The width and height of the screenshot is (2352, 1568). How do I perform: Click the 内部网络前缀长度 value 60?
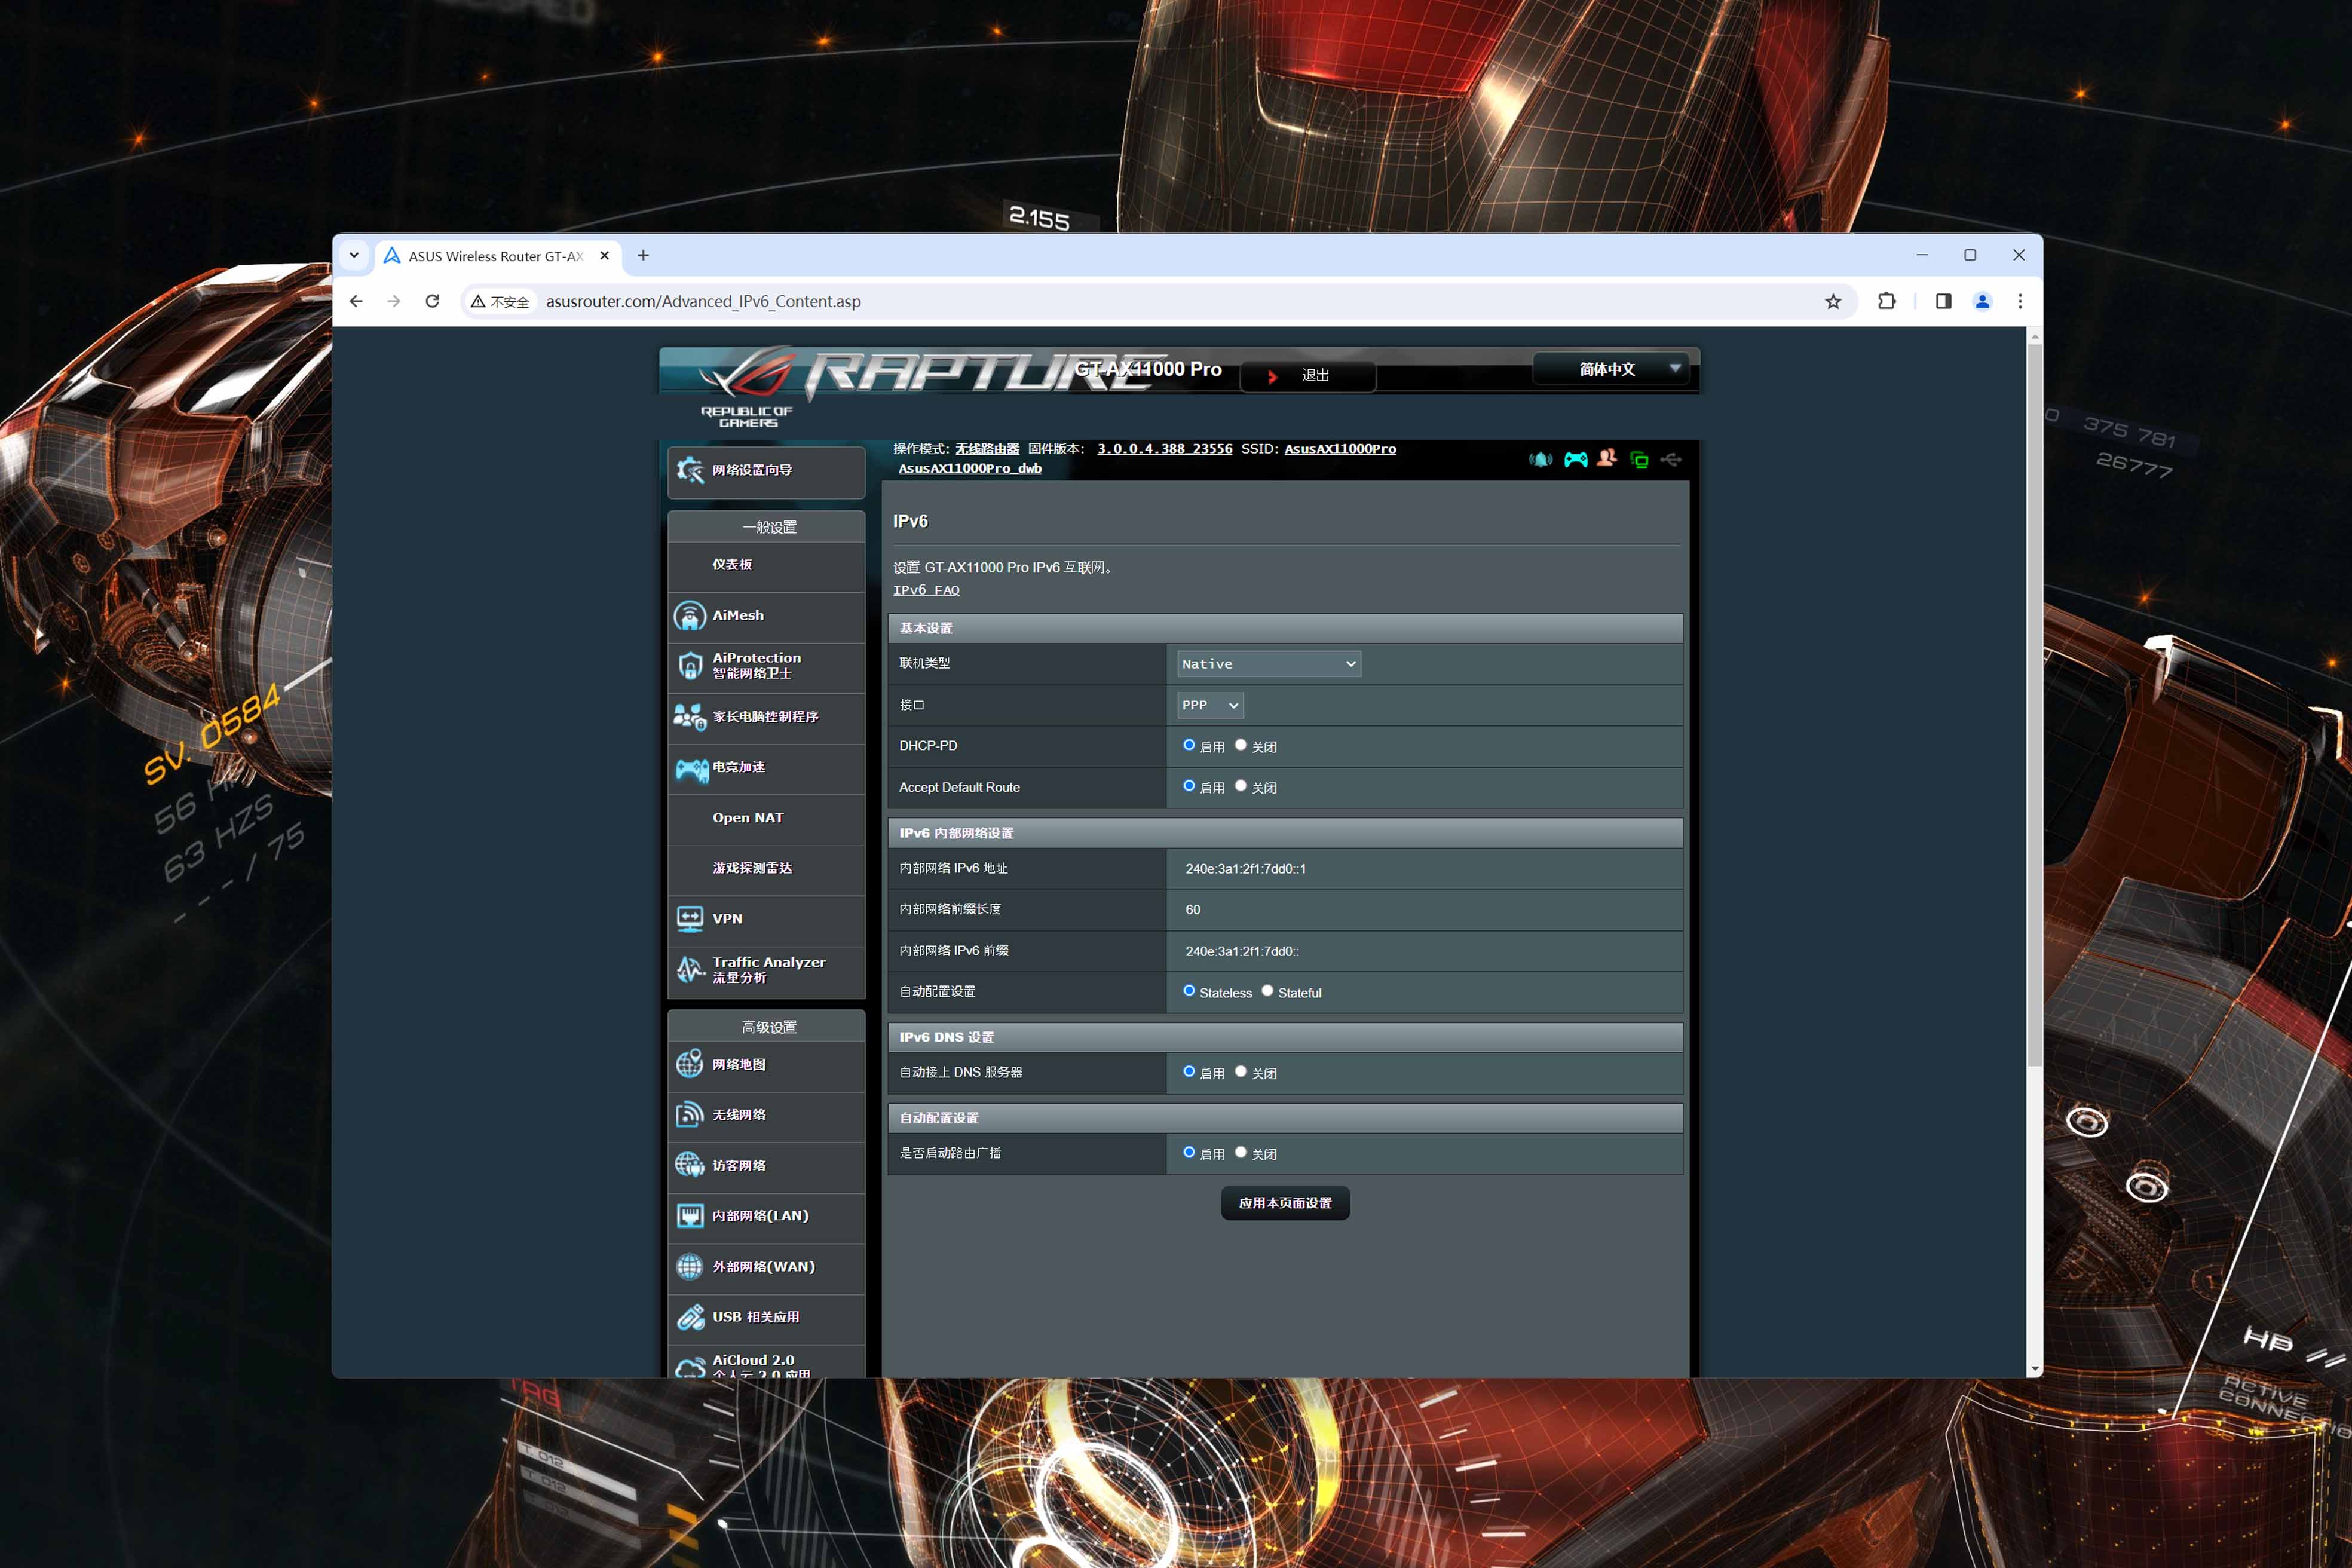coord(1193,910)
